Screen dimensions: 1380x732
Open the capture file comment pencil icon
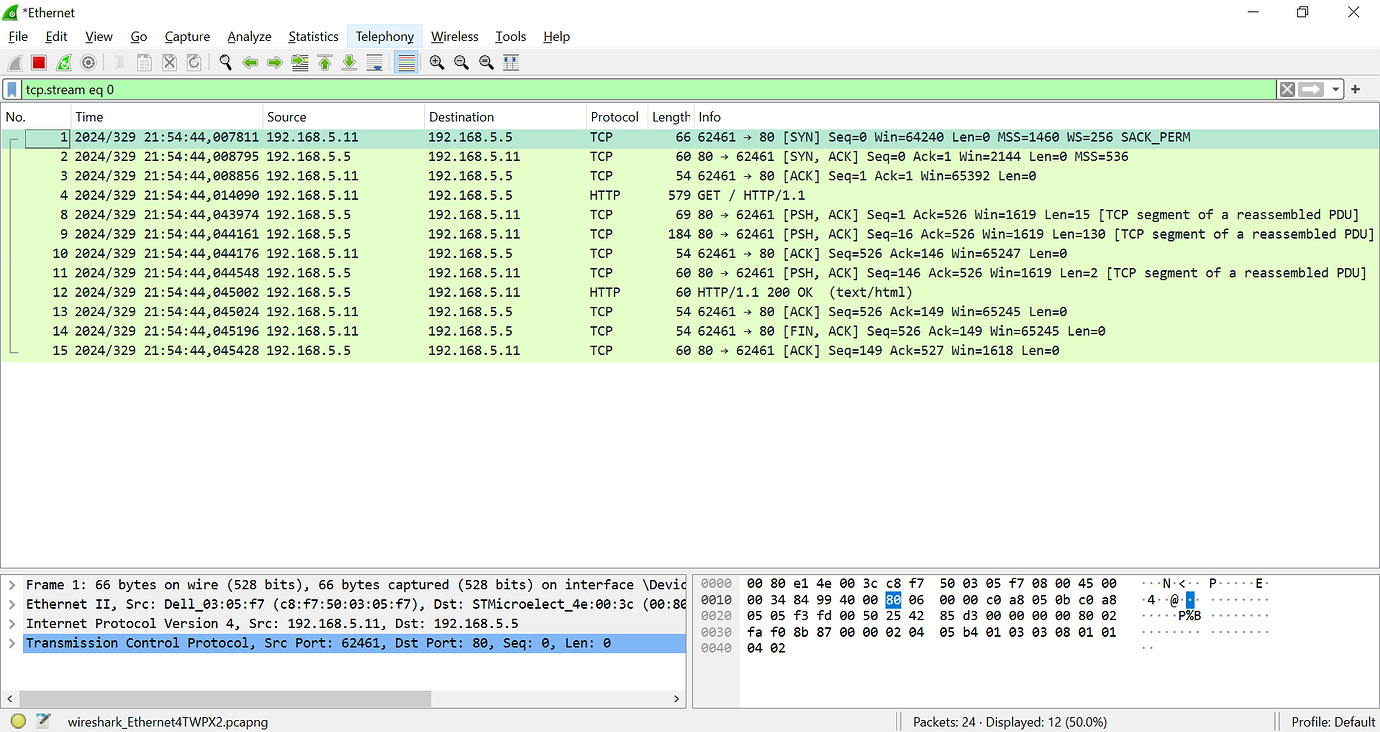42,721
